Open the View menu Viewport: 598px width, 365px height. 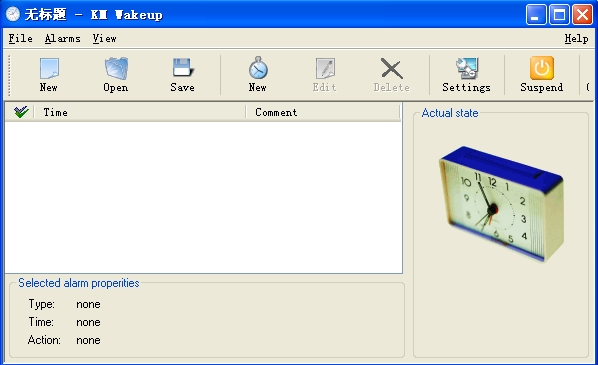(x=104, y=39)
